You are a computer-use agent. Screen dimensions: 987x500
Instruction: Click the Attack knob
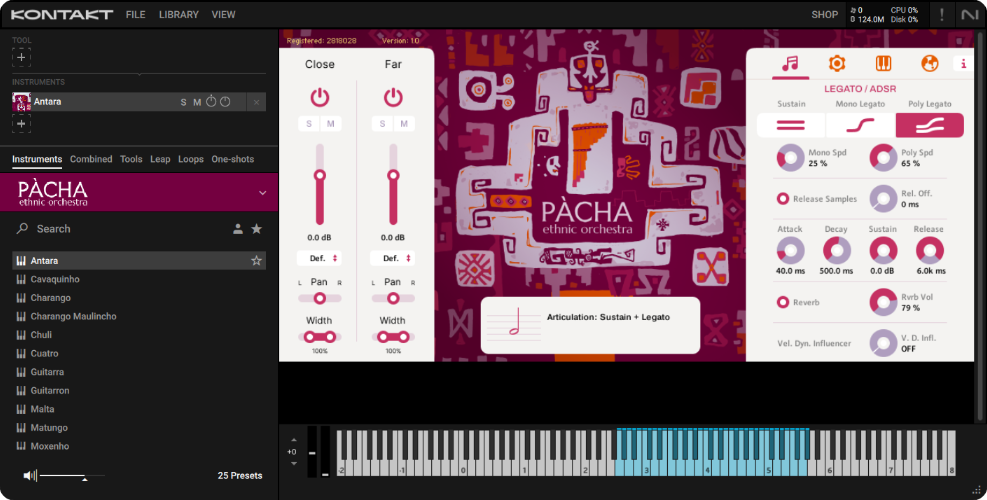click(790, 251)
